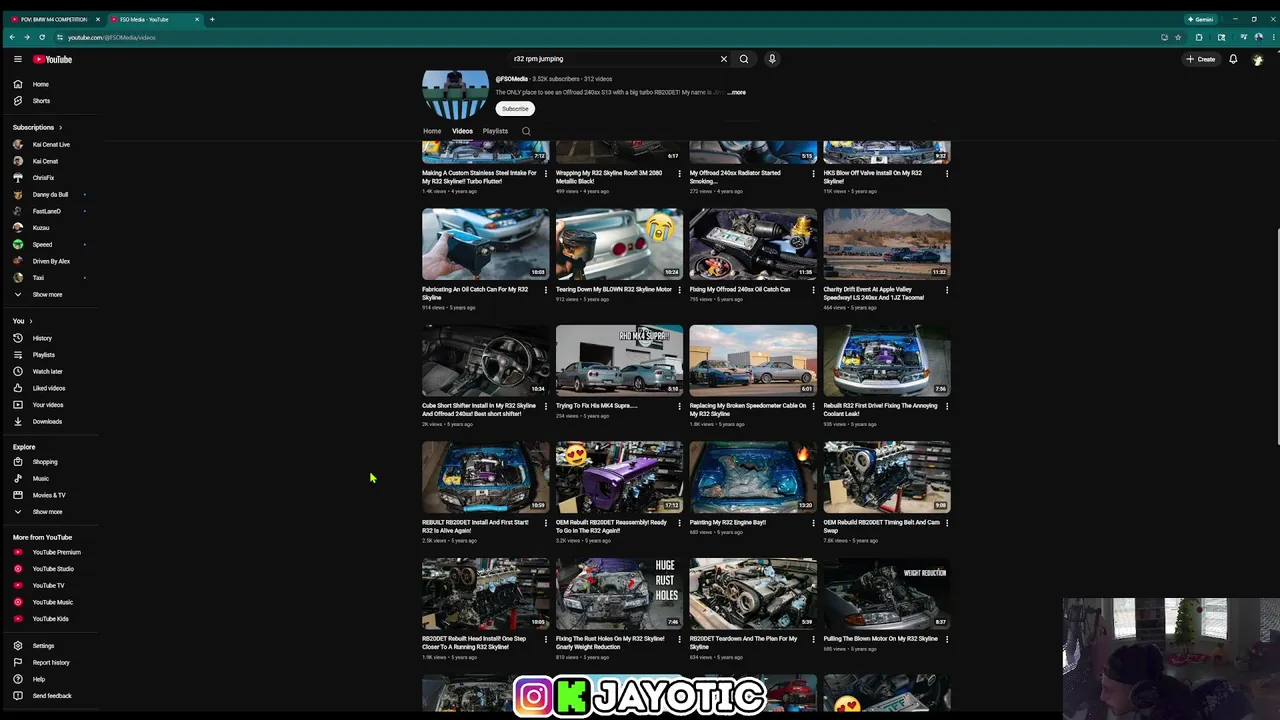
Task: Open options for Cube Short Shifter Install video
Action: click(546, 406)
